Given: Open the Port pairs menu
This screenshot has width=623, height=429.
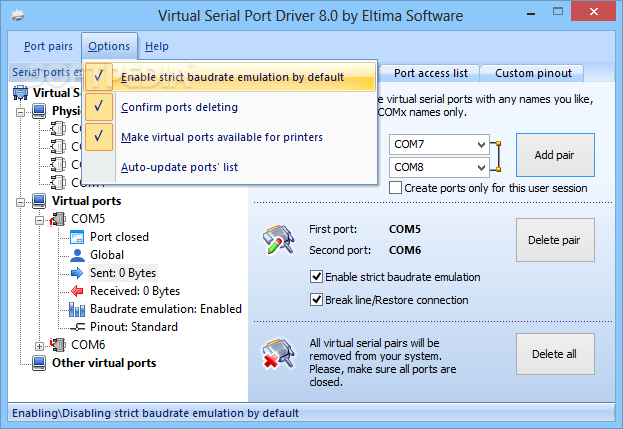Looking at the screenshot, I should [48, 46].
